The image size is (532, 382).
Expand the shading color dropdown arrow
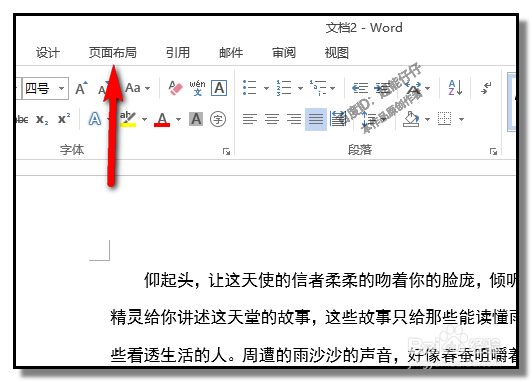428,119
